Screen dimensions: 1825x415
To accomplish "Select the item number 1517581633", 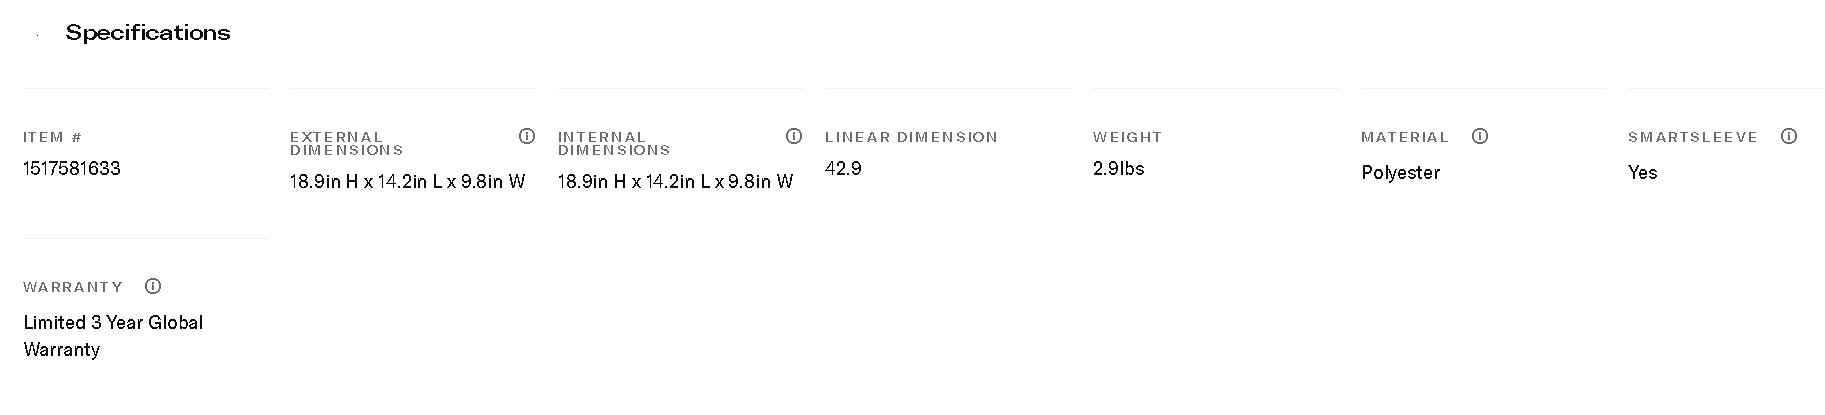I will click(72, 169).
